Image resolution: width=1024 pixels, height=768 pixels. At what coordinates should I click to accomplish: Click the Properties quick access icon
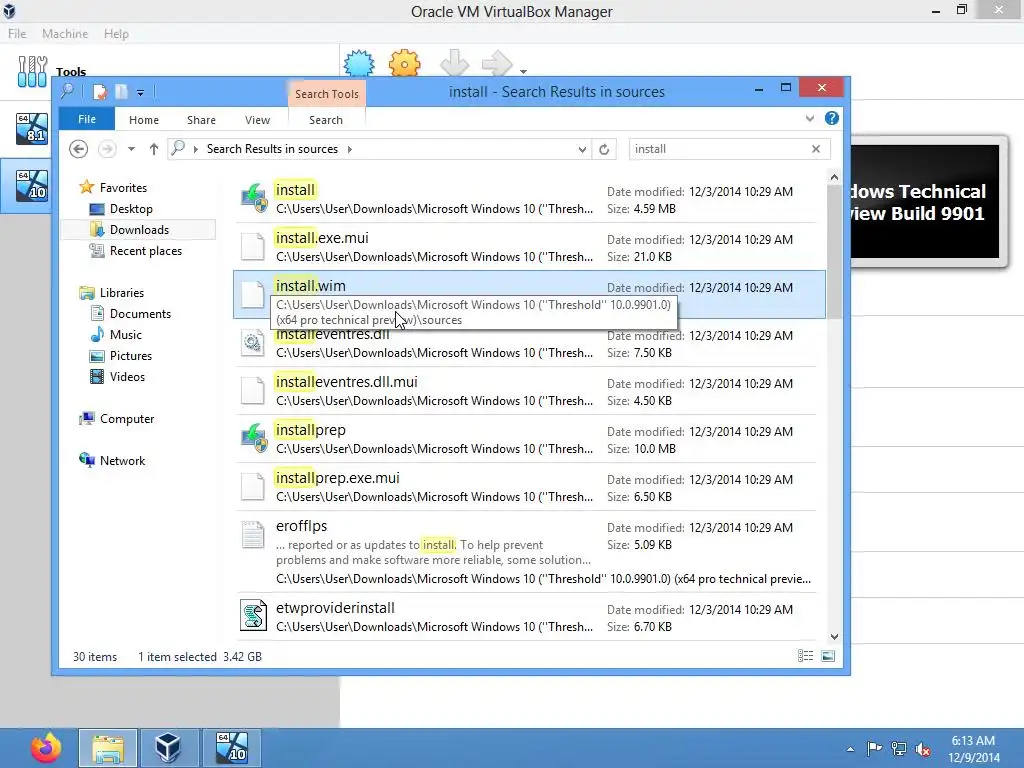click(100, 92)
